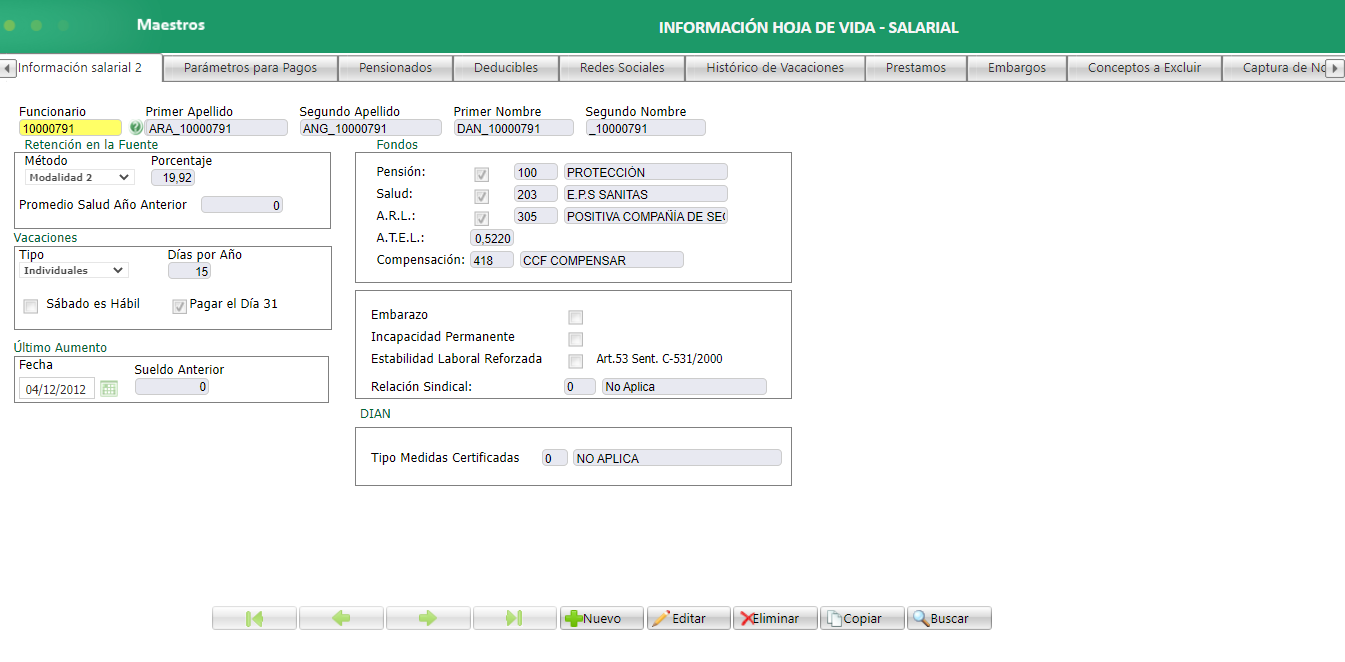Jump to the first record using navigation arrow

coord(254,617)
